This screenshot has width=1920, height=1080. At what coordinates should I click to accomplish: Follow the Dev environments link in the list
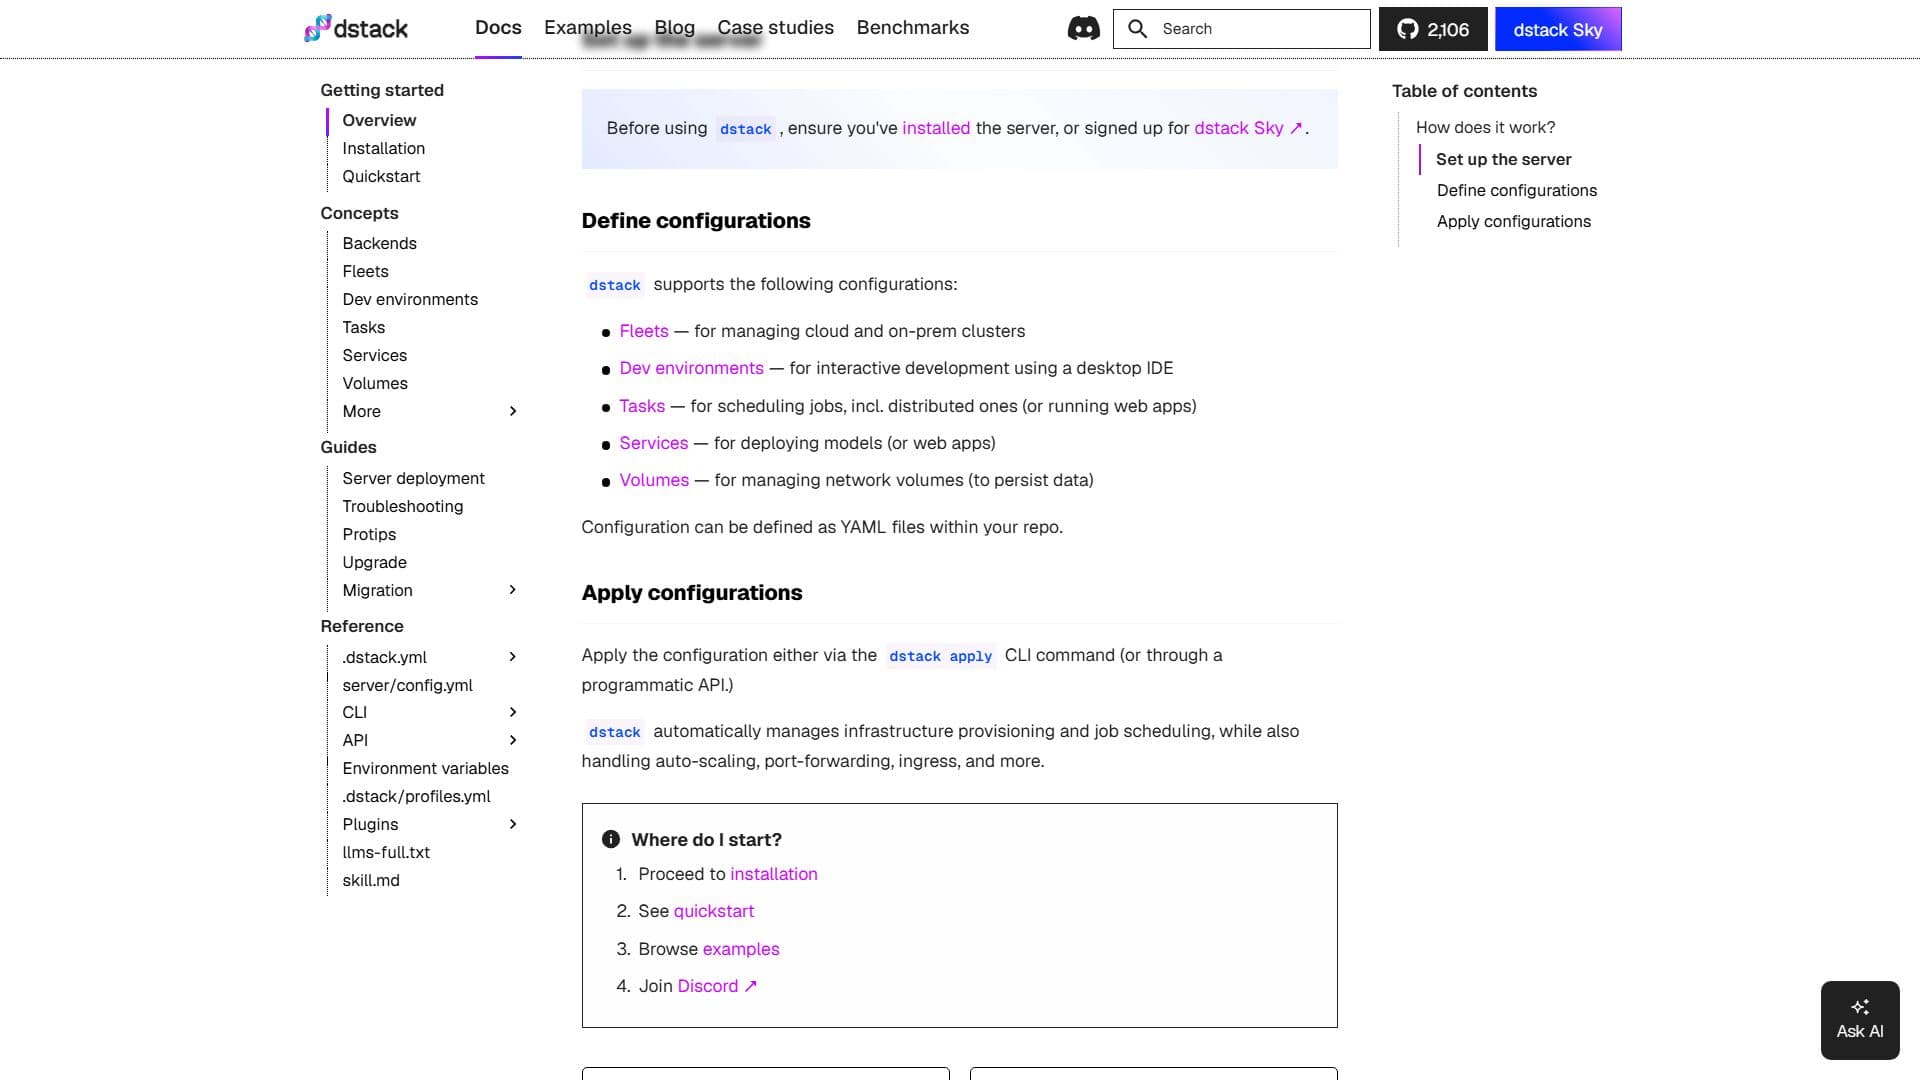tap(691, 368)
